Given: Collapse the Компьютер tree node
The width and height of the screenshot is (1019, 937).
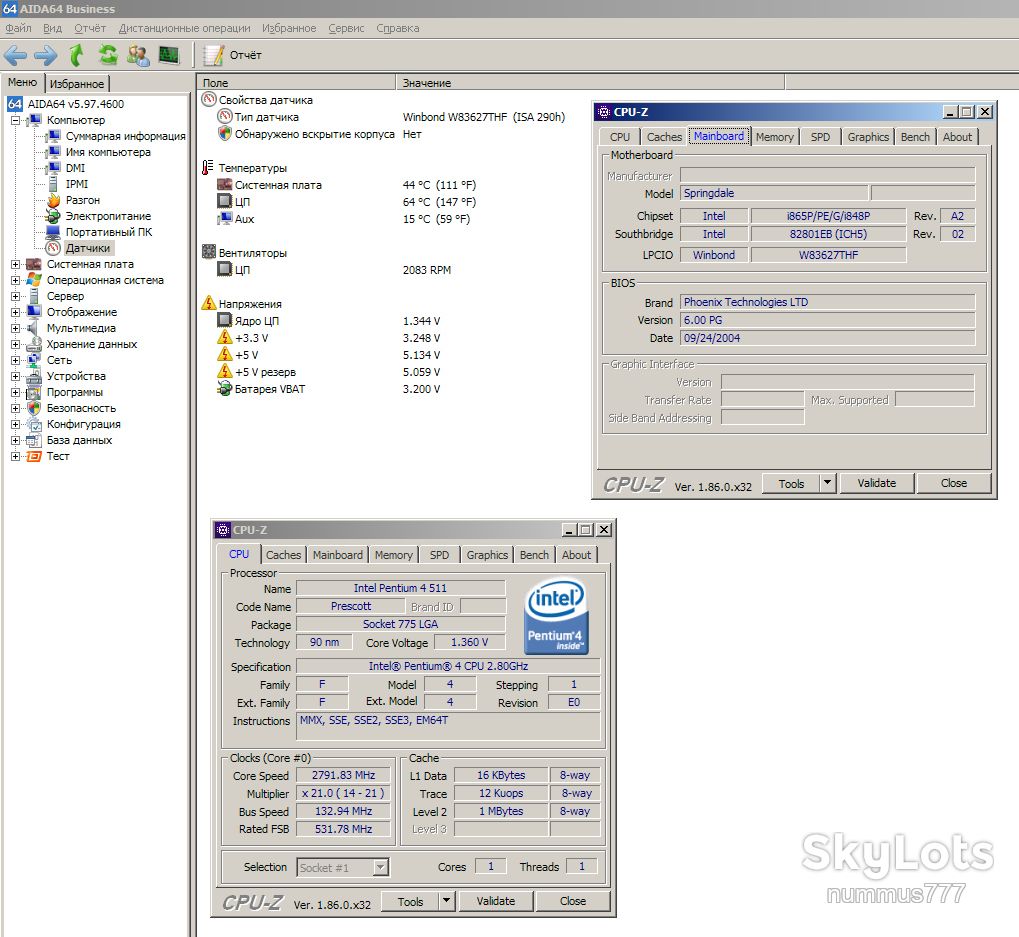Looking at the screenshot, I should 16,120.
